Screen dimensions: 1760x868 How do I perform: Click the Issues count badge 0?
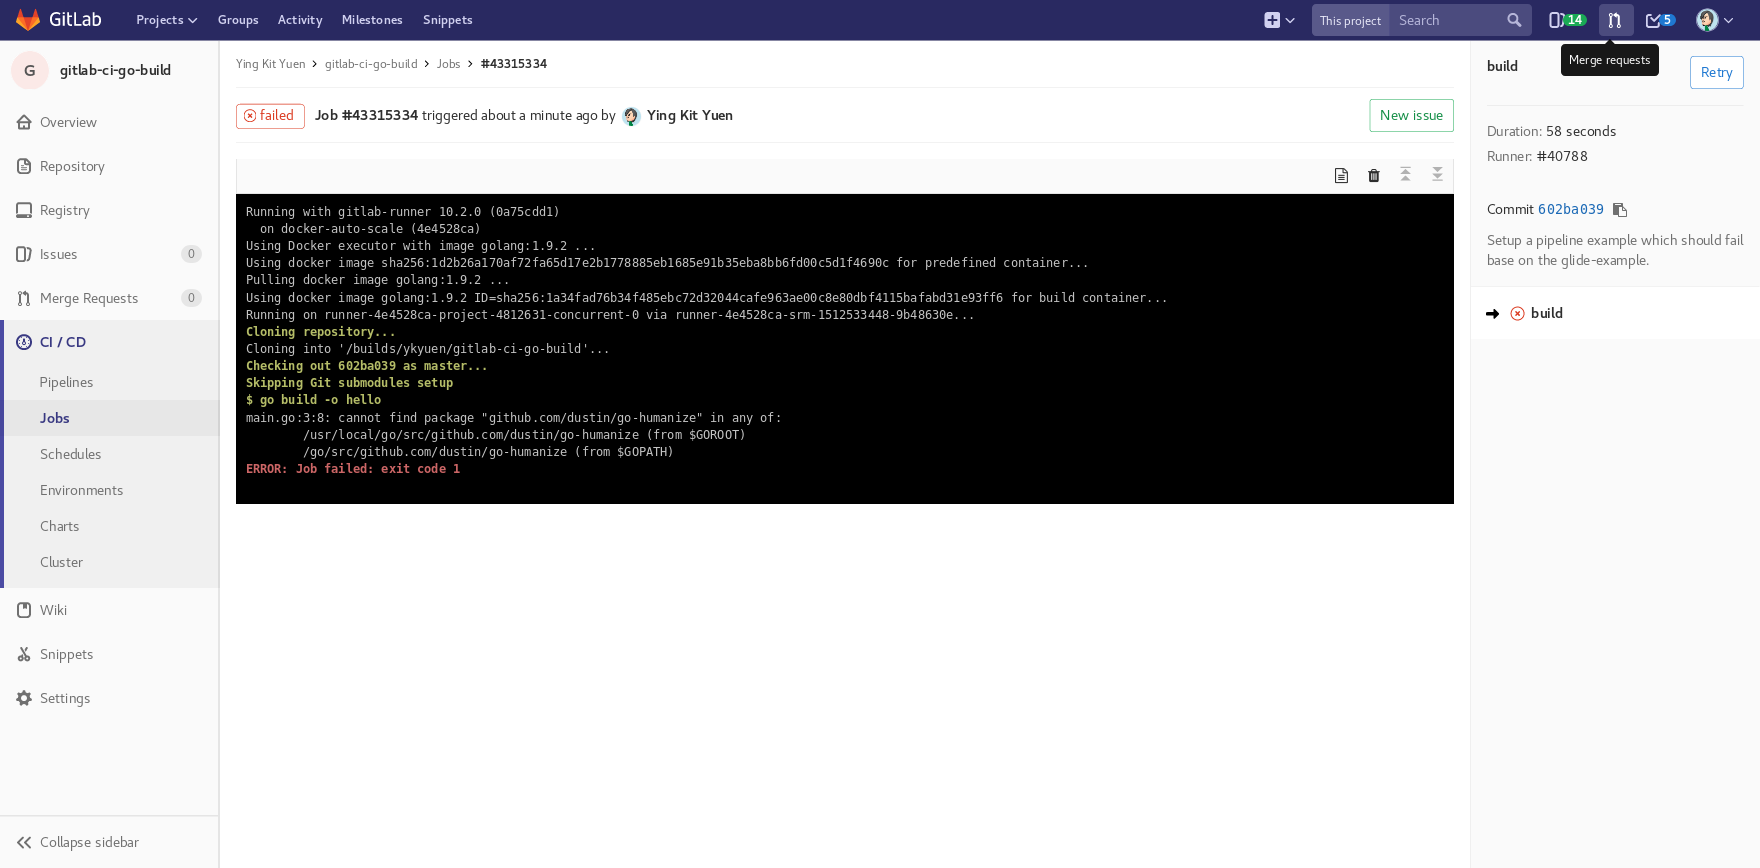(191, 254)
